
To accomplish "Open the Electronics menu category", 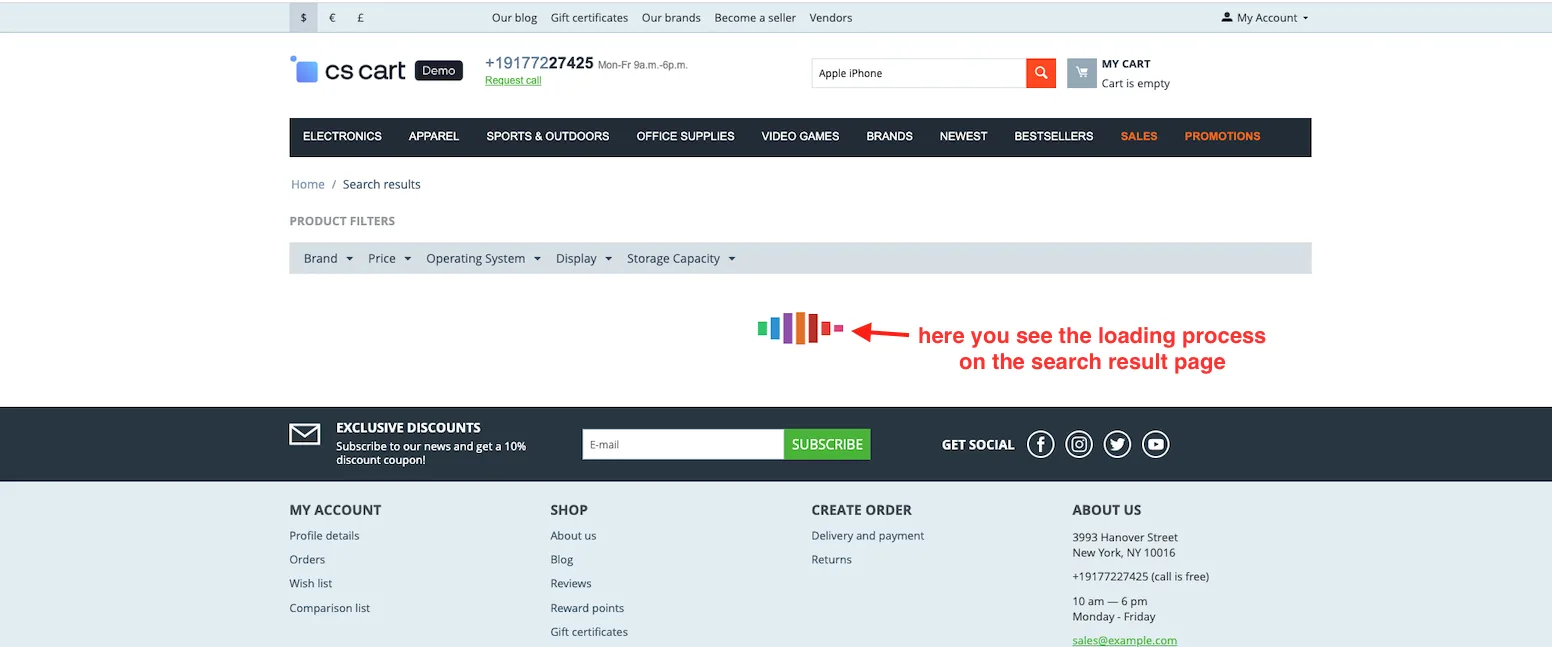I will (x=342, y=136).
